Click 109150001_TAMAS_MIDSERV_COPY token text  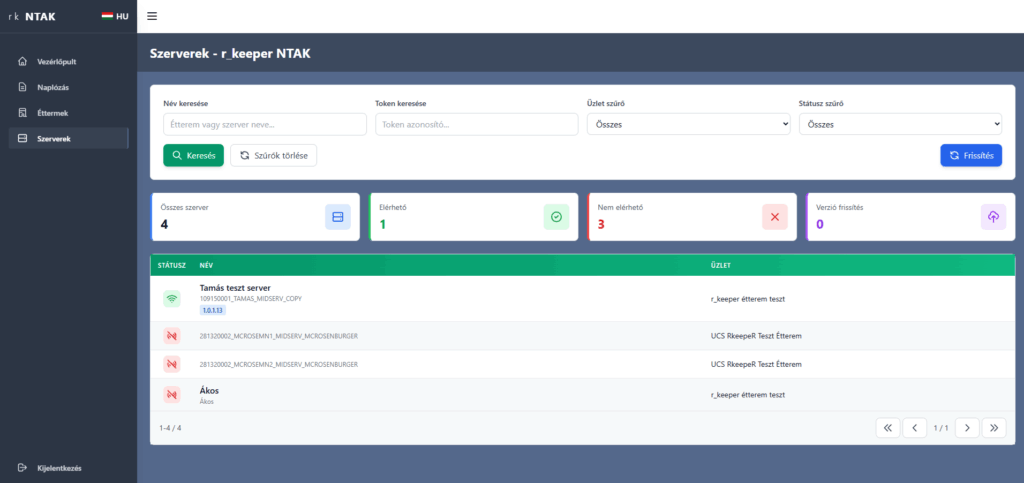[x=251, y=298]
